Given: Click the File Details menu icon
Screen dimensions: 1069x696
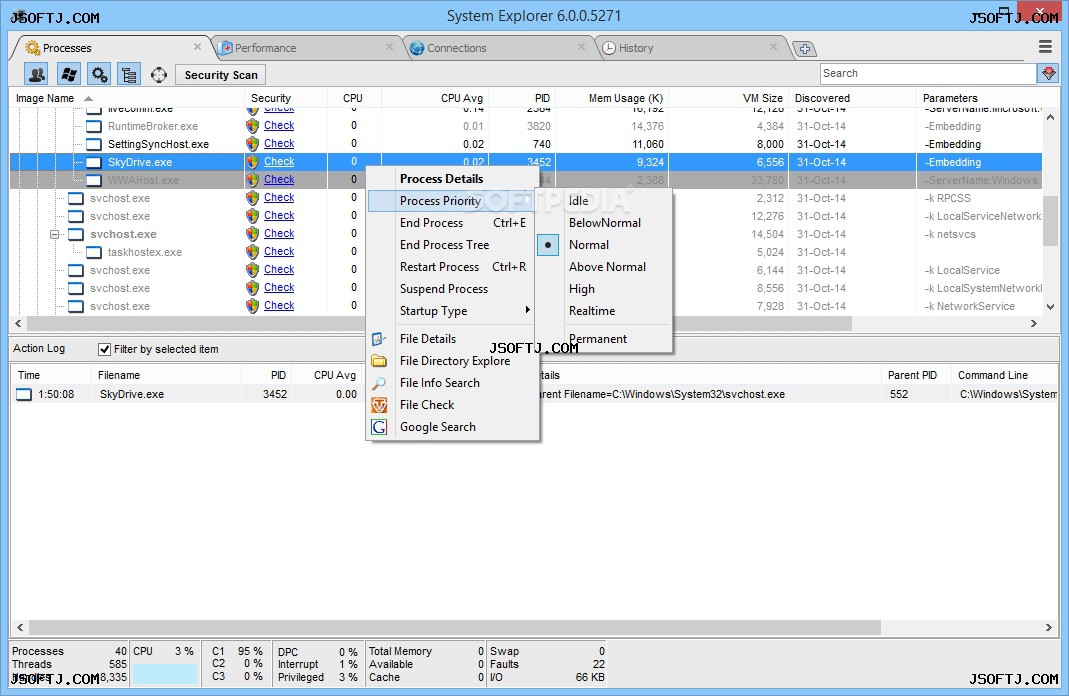Looking at the screenshot, I should coord(379,339).
